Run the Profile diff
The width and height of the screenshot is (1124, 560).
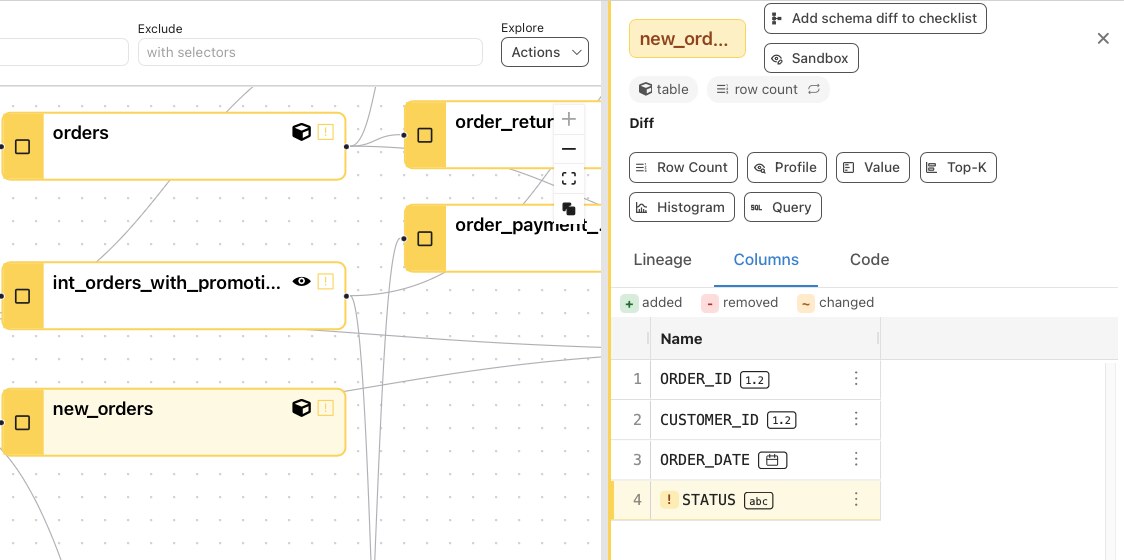786,167
